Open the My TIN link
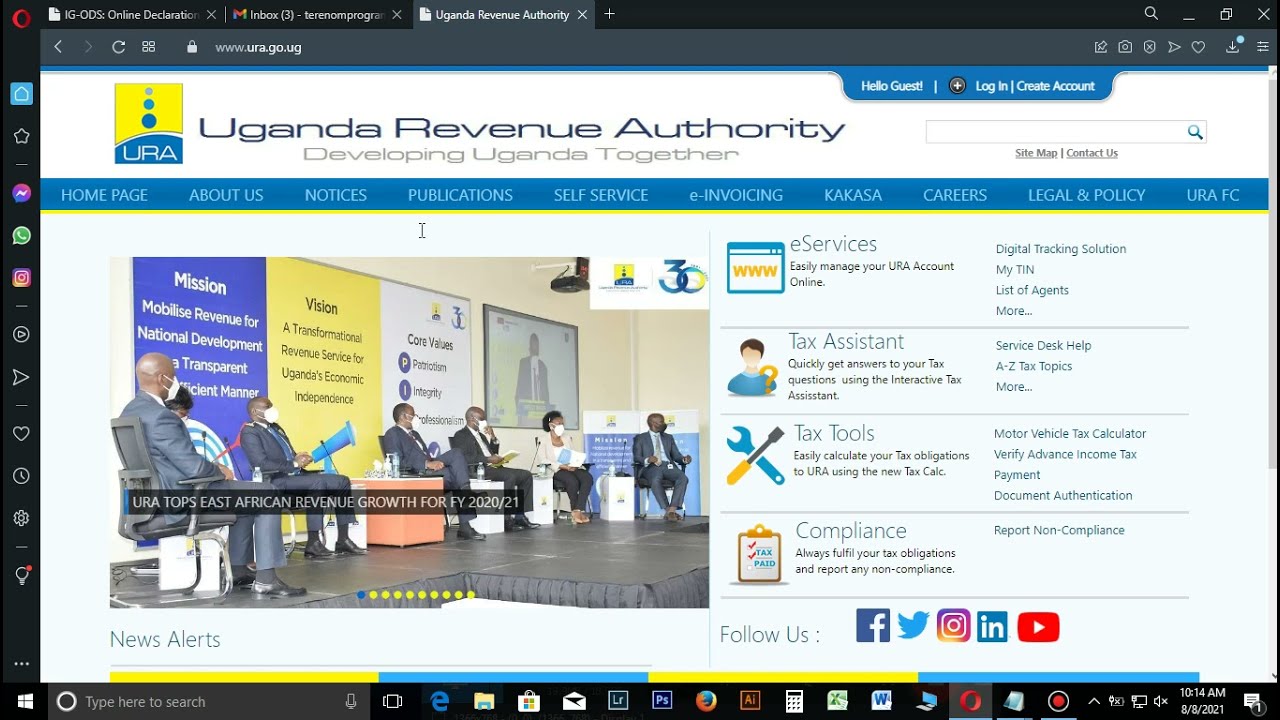 pyautogui.click(x=1015, y=270)
